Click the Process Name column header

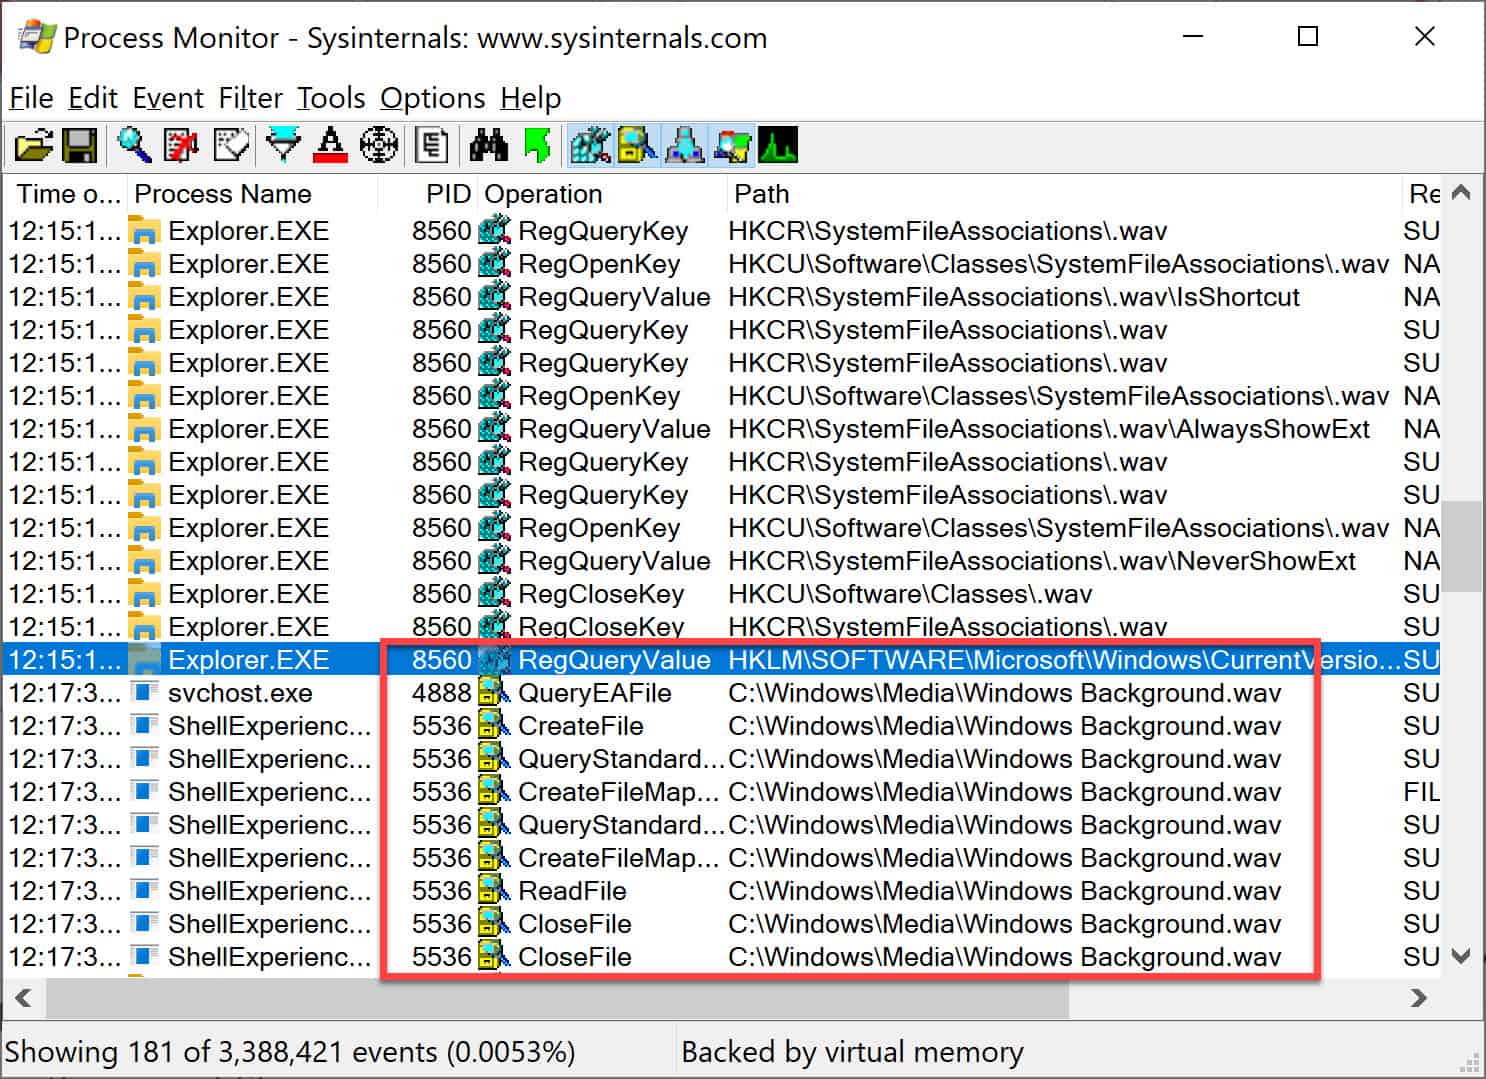[x=253, y=194]
